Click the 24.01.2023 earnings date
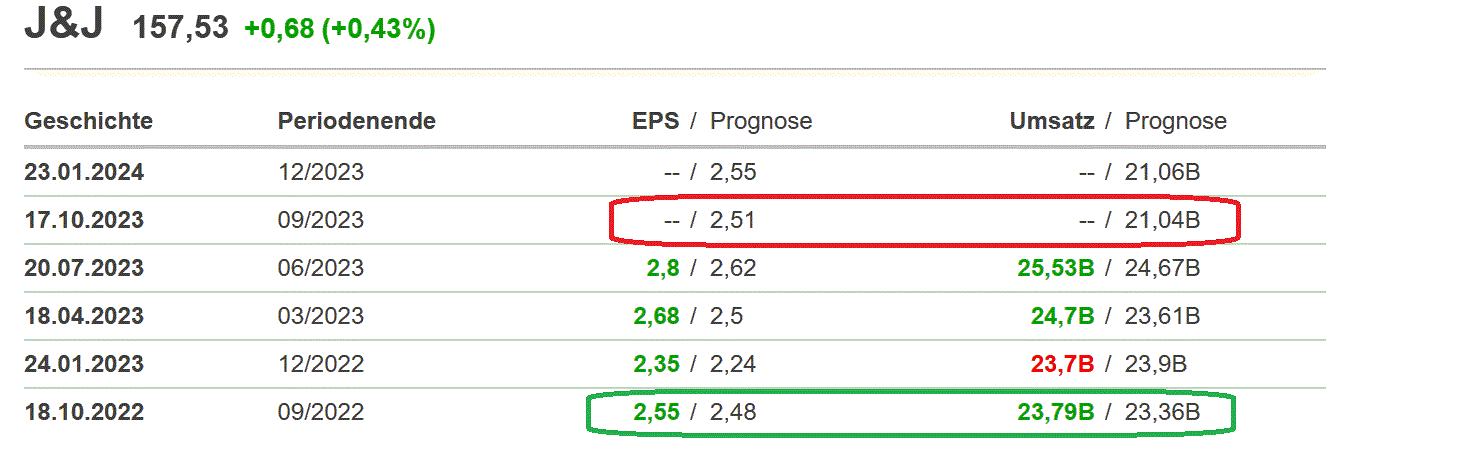This screenshot has width=1463, height=453. point(84,364)
